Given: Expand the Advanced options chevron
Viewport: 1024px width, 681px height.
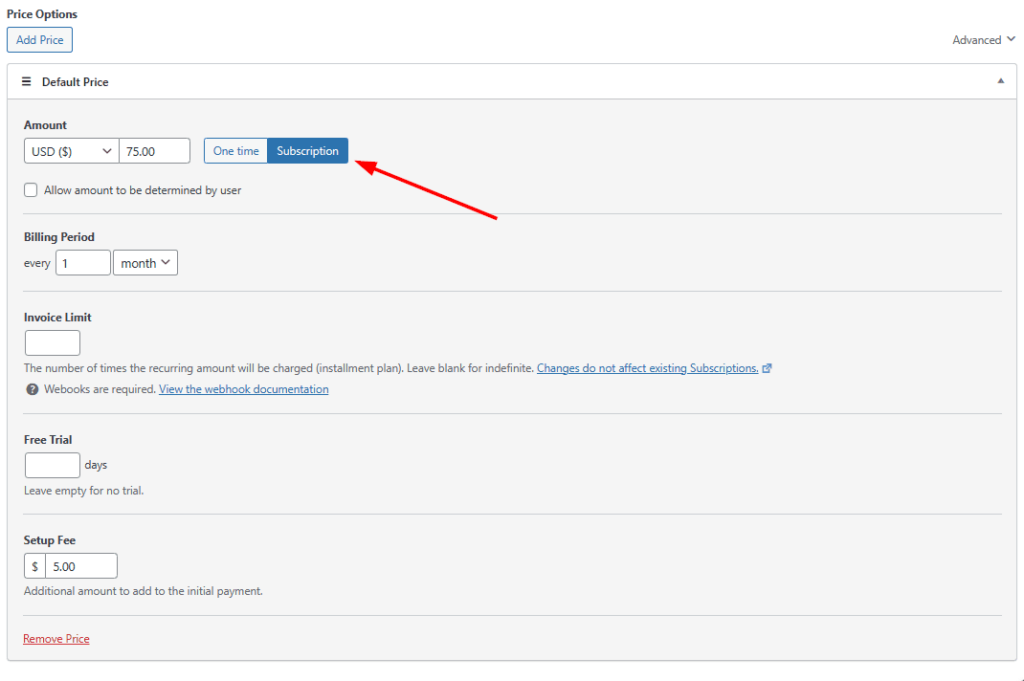Looking at the screenshot, I should [x=1011, y=40].
